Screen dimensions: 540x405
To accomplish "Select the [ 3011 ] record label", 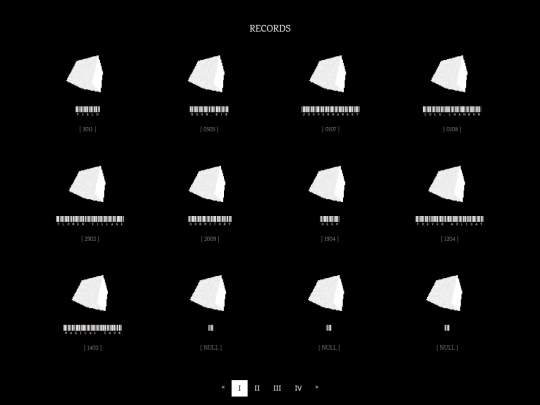I will (88, 129).
